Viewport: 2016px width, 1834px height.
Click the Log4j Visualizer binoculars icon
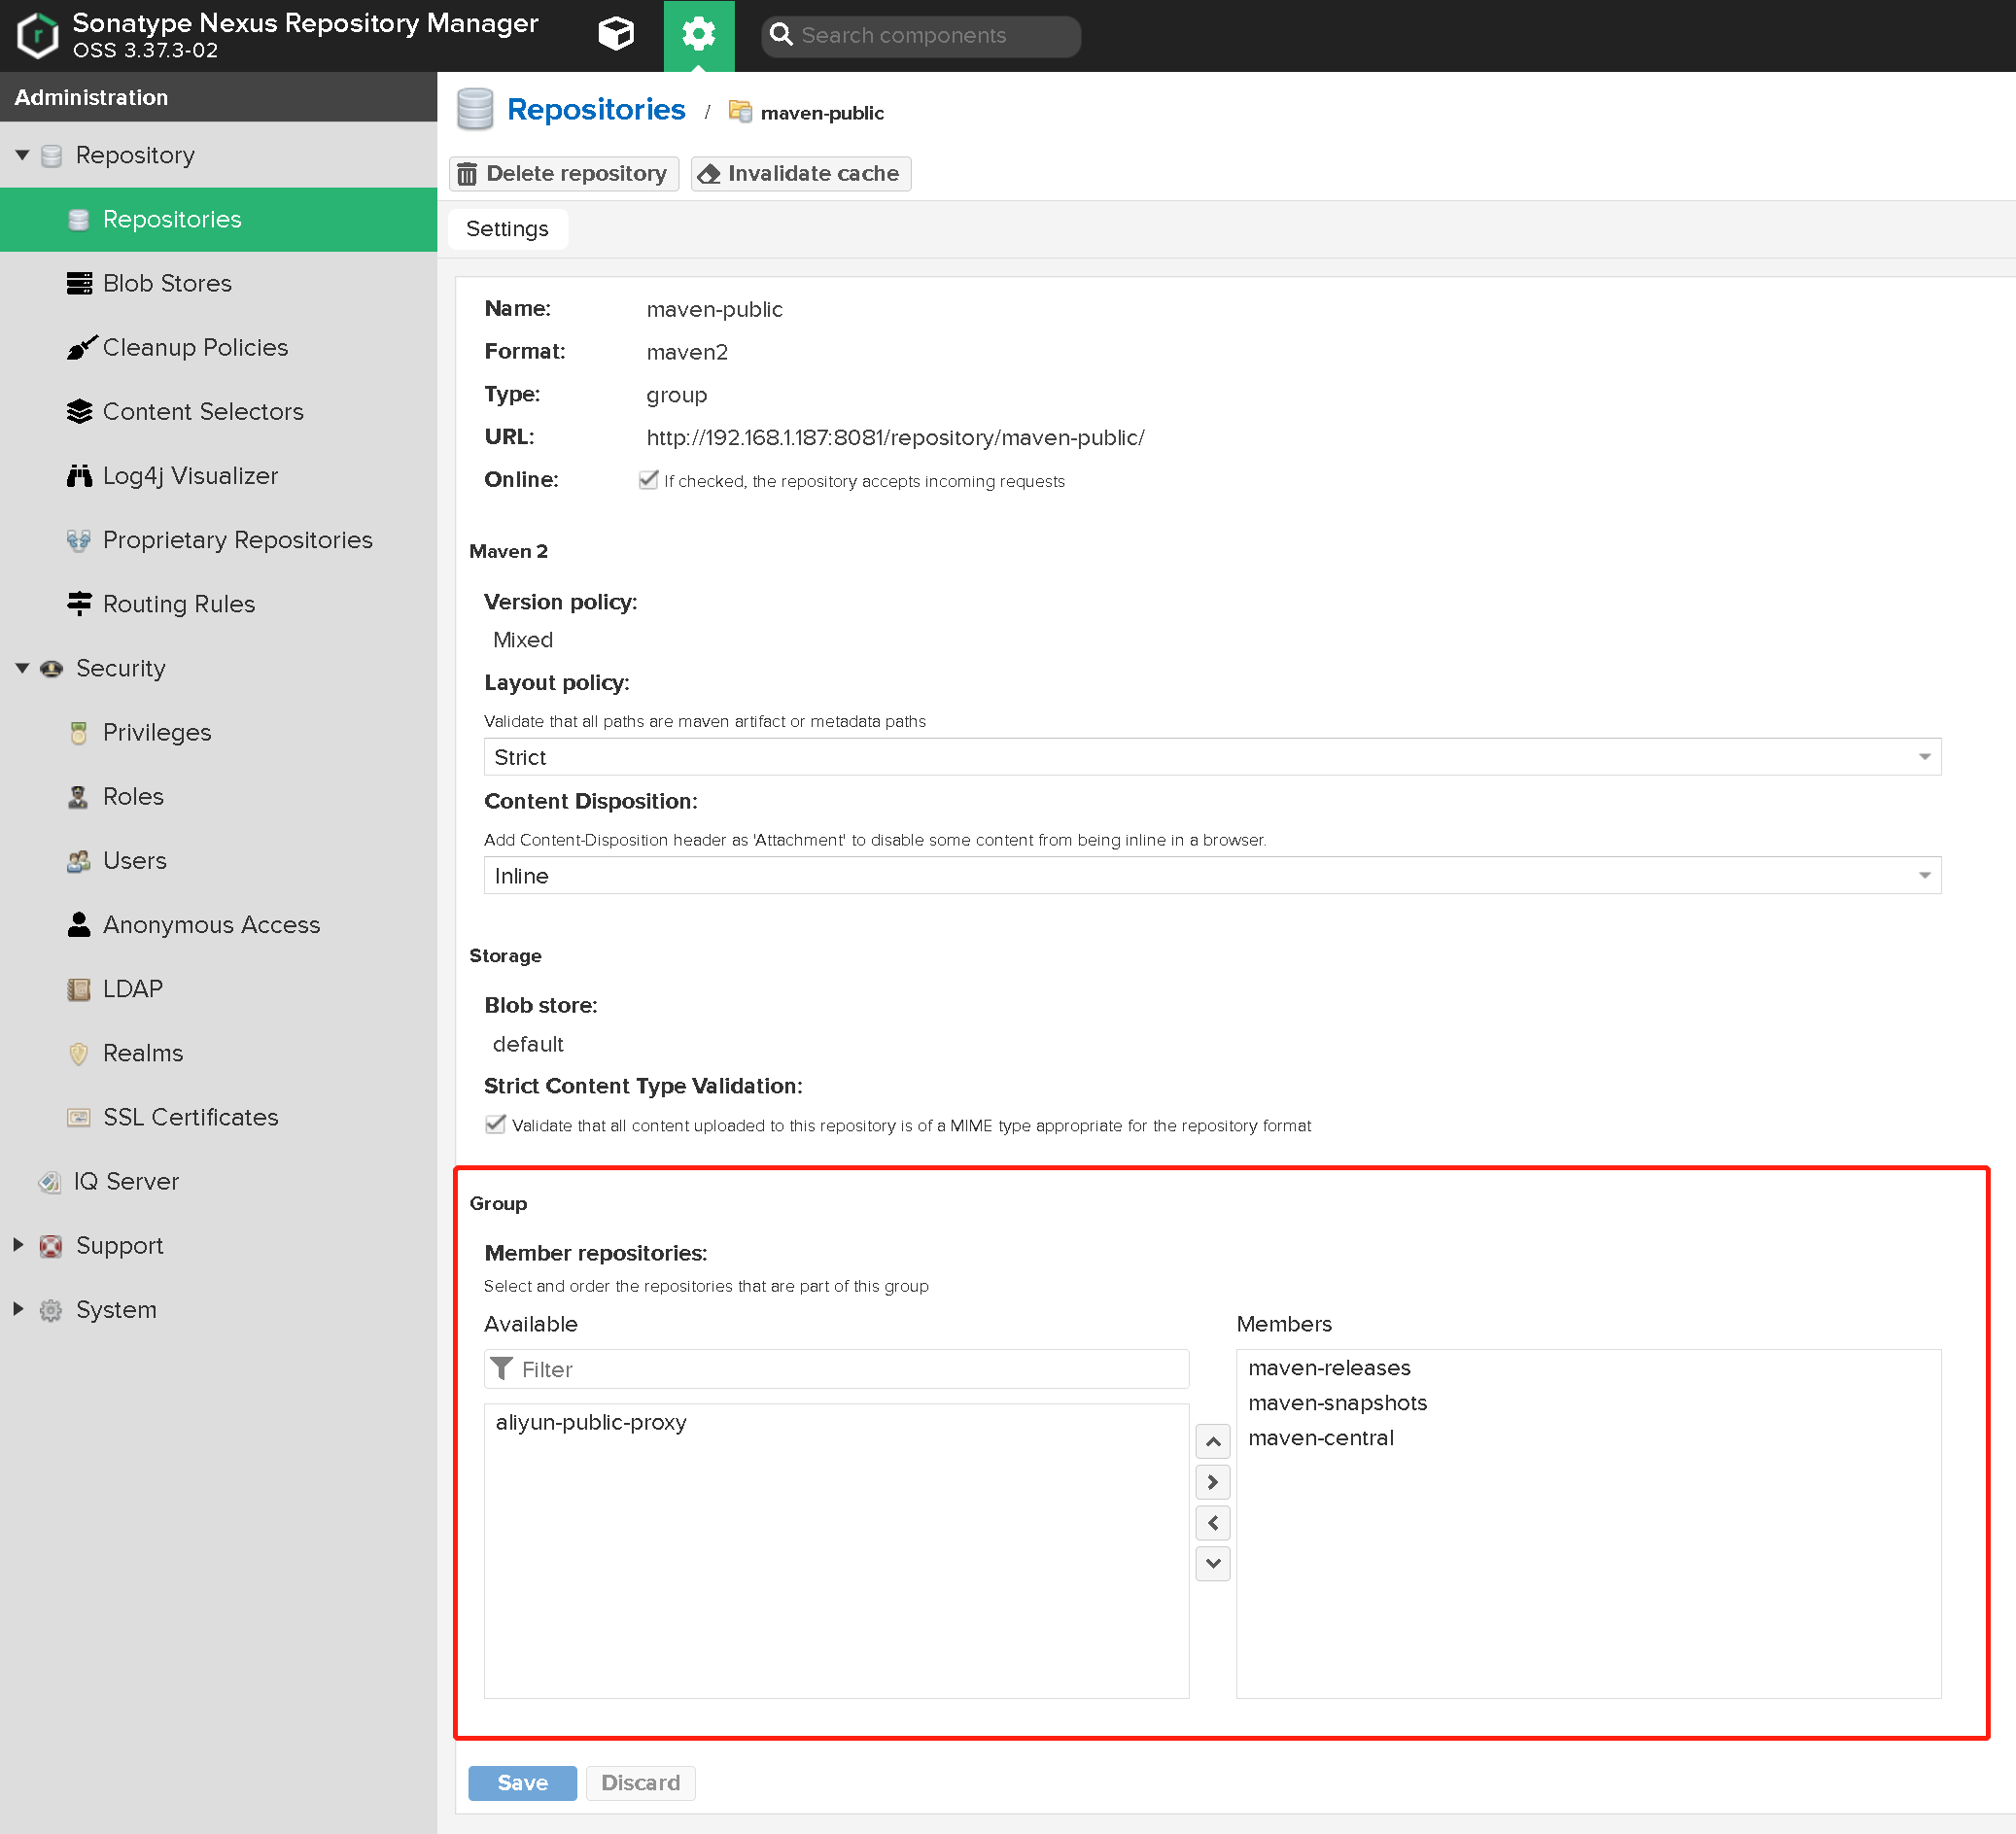click(79, 475)
